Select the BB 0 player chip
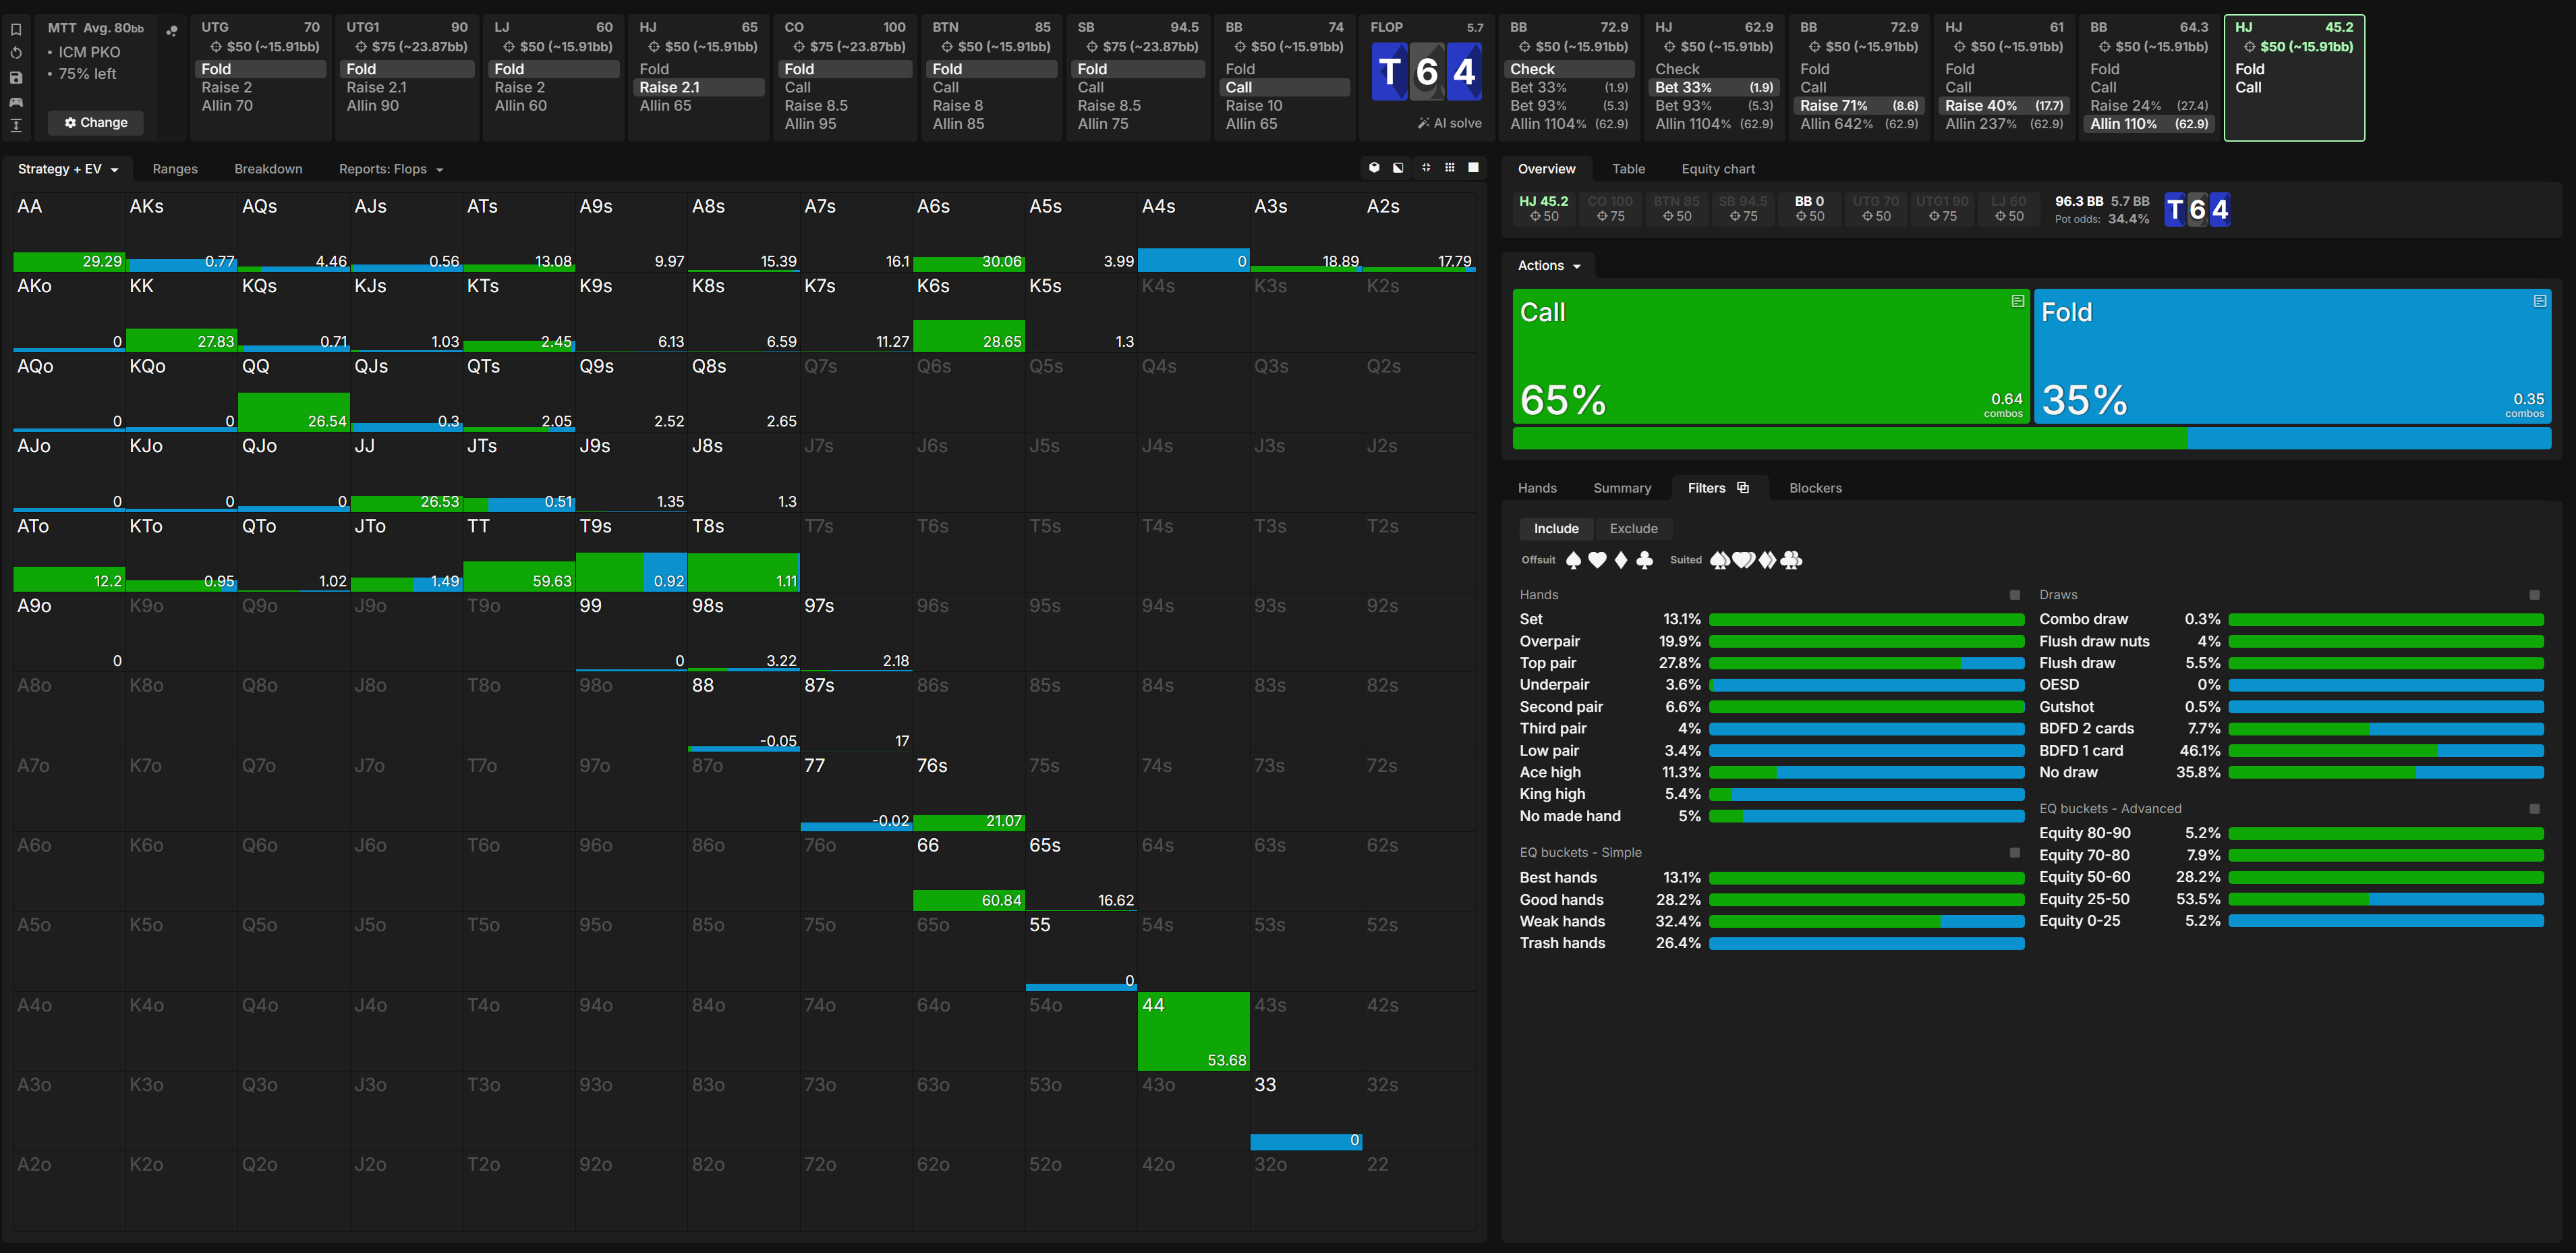The image size is (2576, 1253). (1809, 208)
